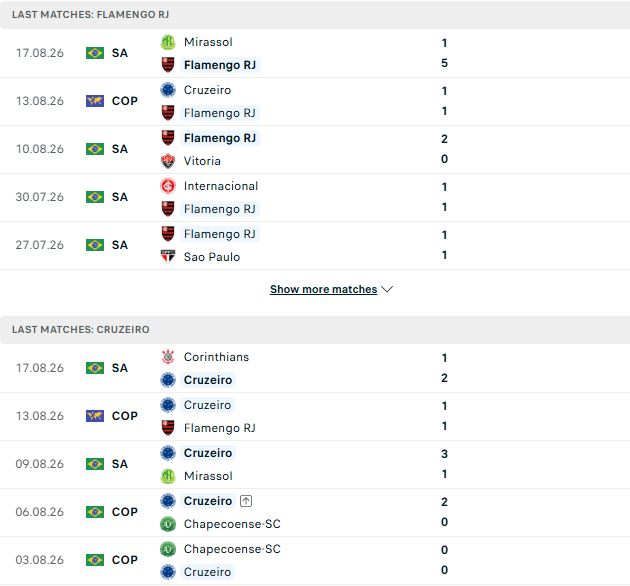Click Flamengo crest in 10.08.26 Vitoria match
This screenshot has height=586, width=630.
click(x=168, y=138)
